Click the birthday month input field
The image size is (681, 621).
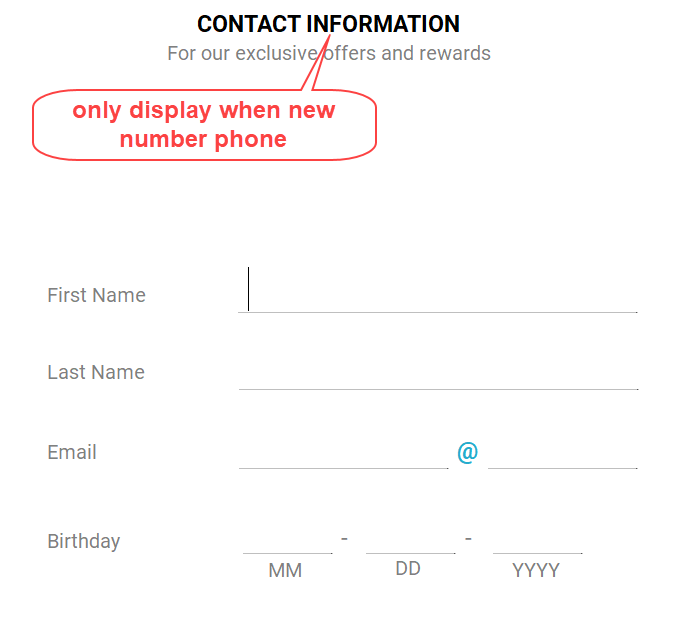[x=287, y=540]
